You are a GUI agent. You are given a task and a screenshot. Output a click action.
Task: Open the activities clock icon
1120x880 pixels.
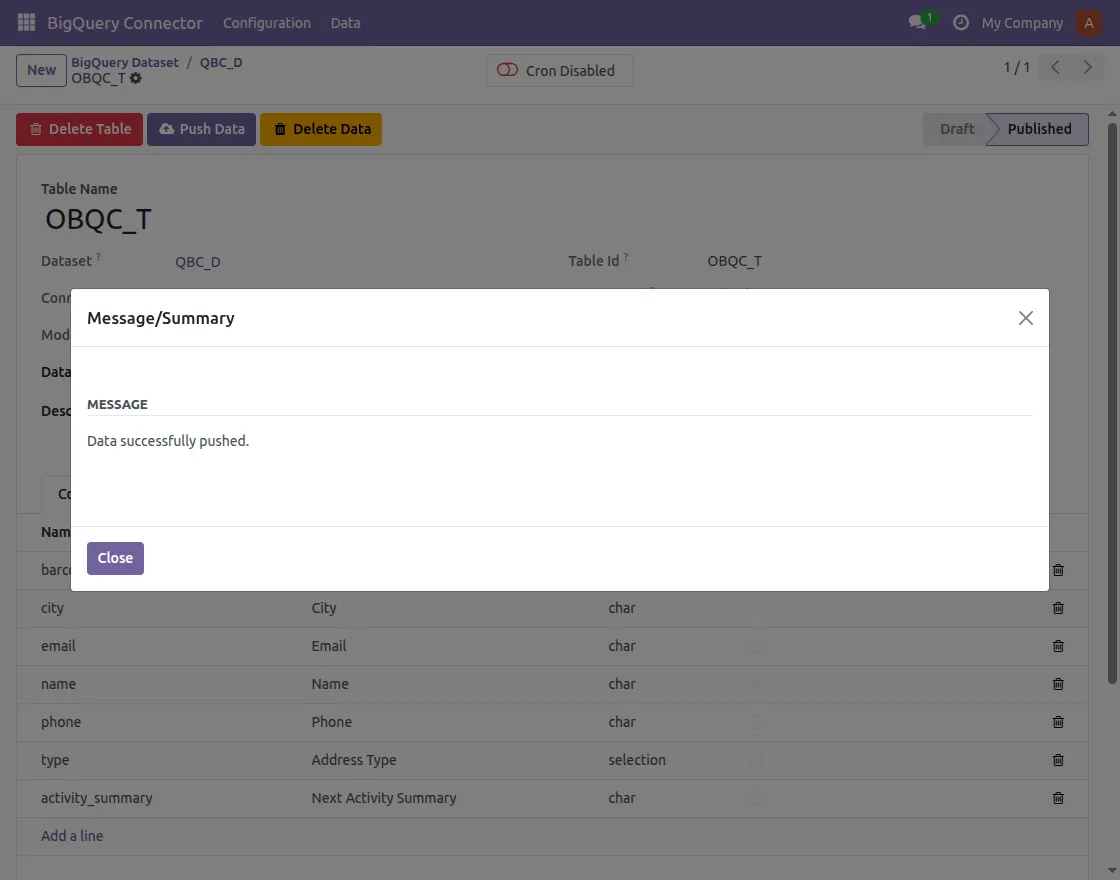pyautogui.click(x=961, y=22)
